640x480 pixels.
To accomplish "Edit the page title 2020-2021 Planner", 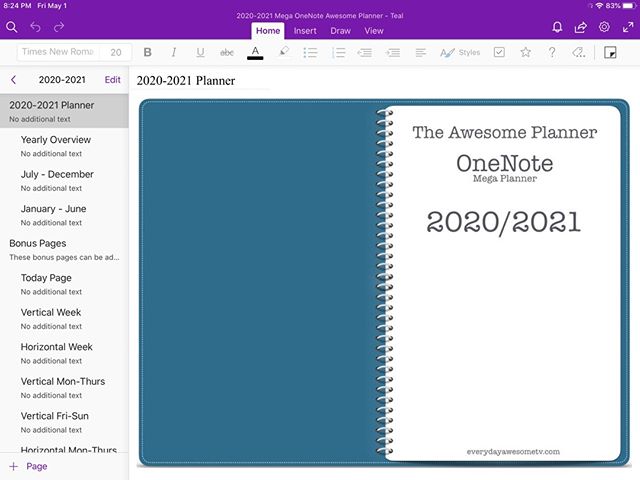I will click(x=186, y=80).
